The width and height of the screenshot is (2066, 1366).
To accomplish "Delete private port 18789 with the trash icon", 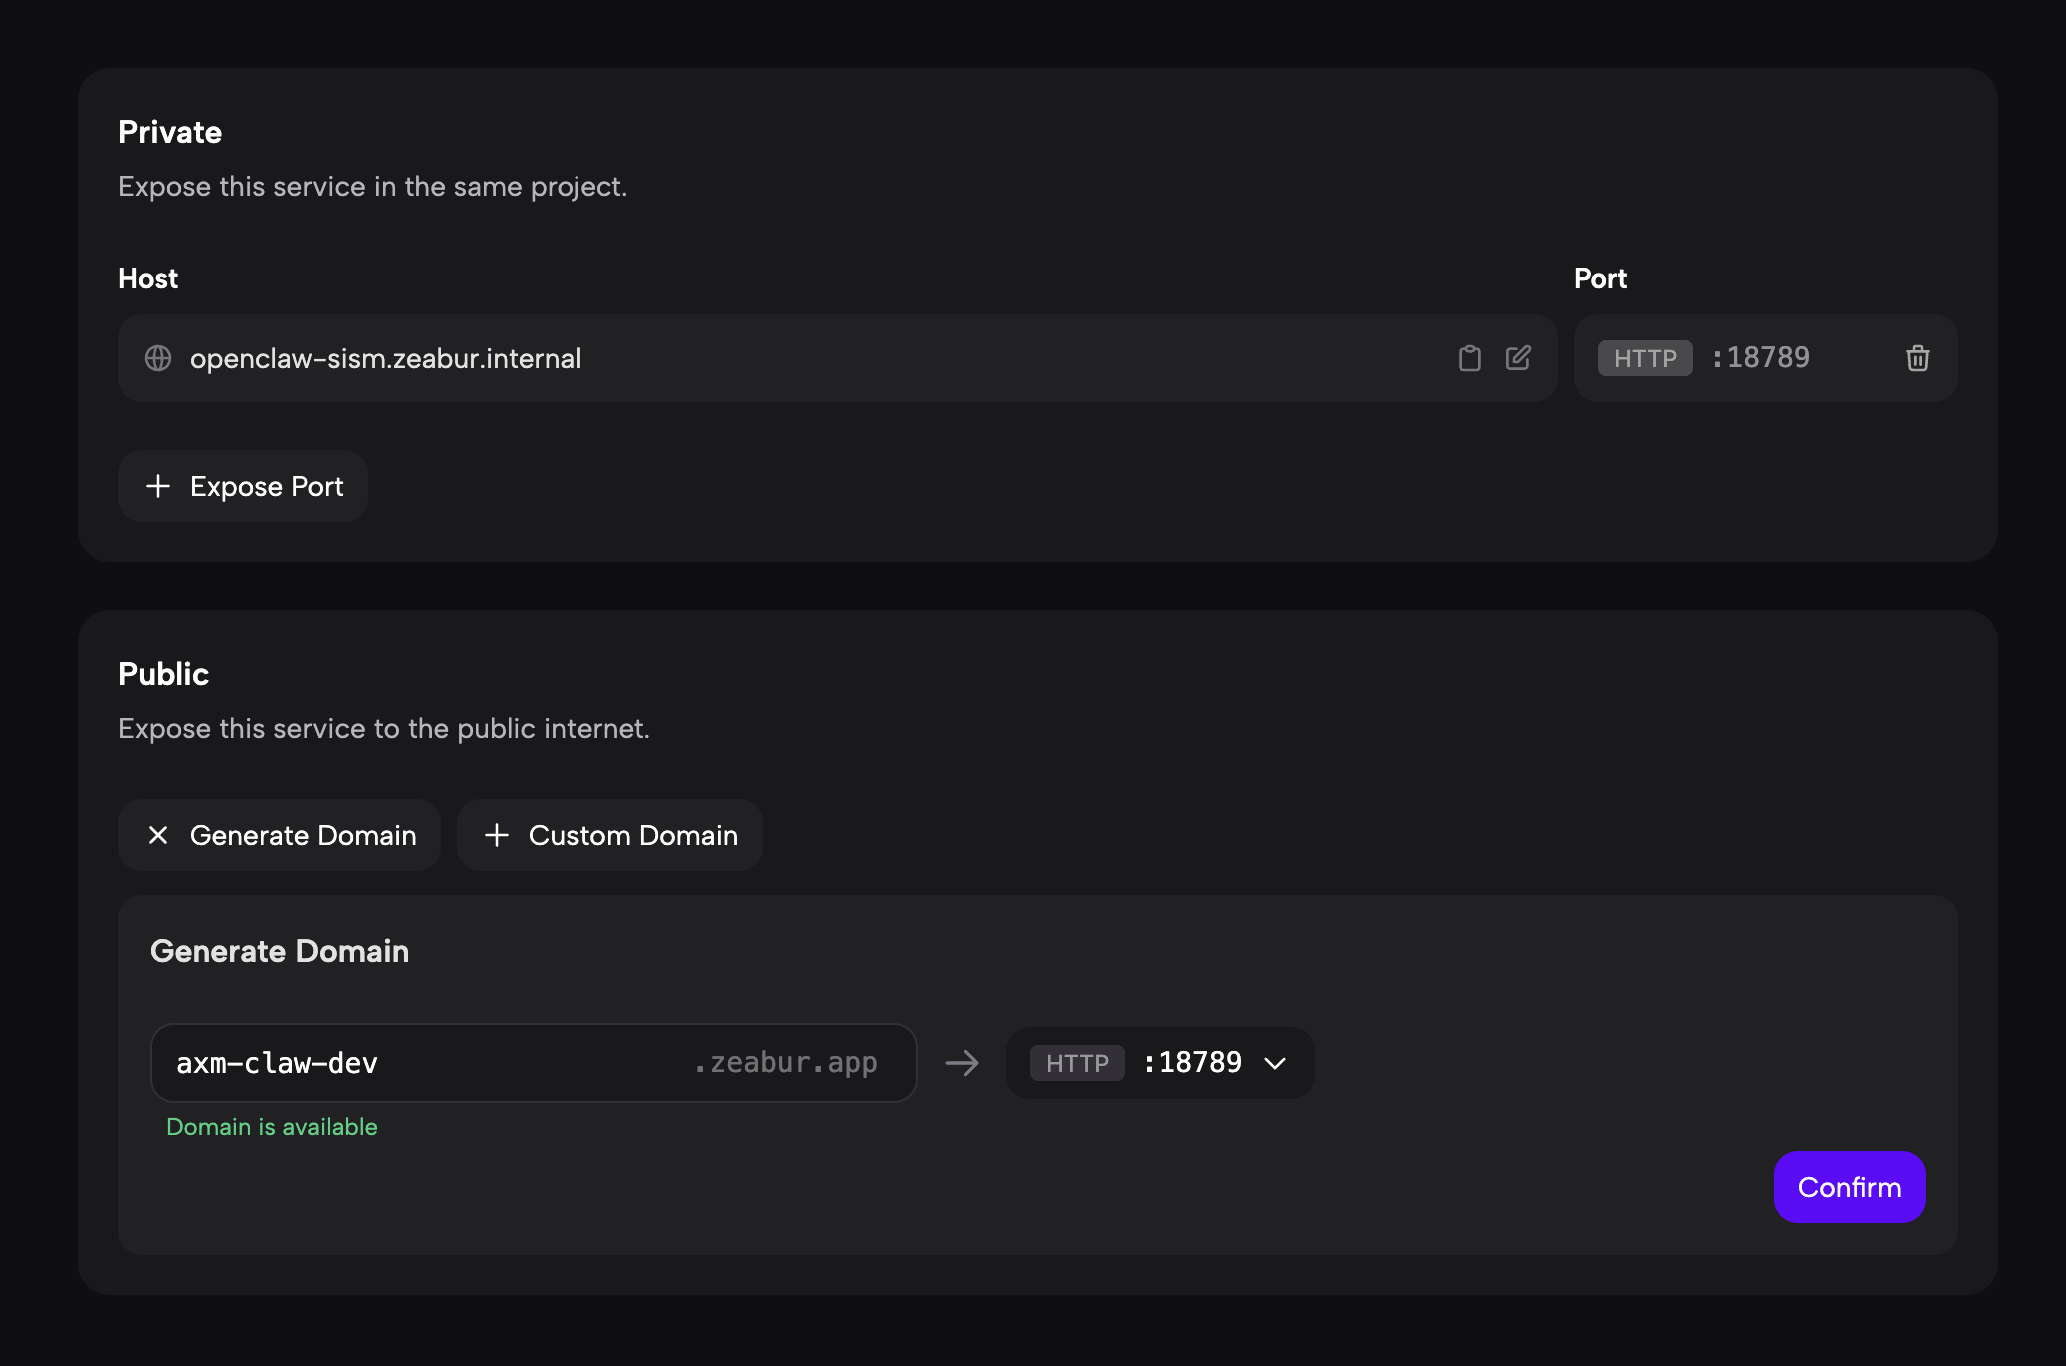I will (1917, 358).
